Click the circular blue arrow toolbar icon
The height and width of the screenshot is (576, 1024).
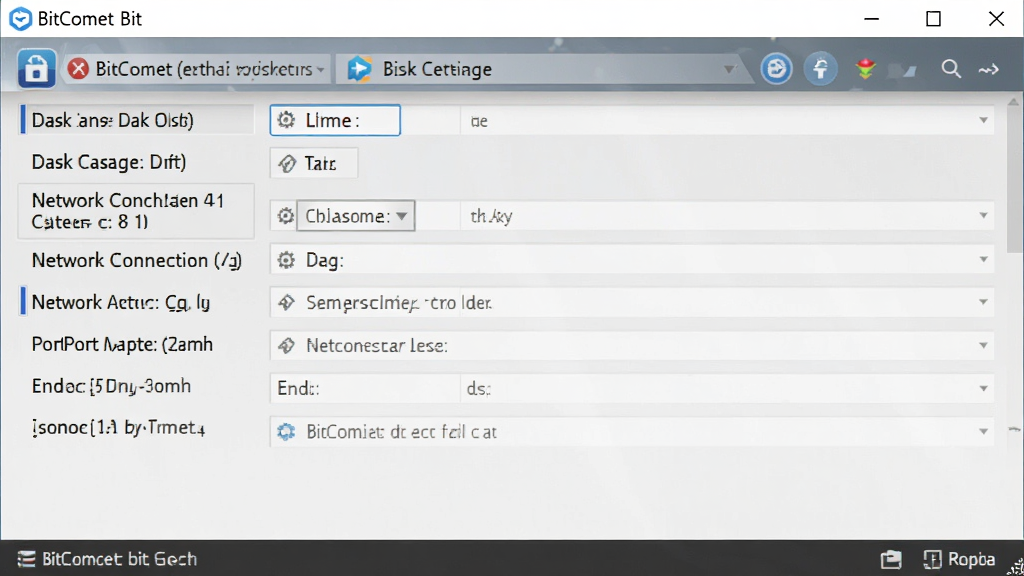coord(776,69)
